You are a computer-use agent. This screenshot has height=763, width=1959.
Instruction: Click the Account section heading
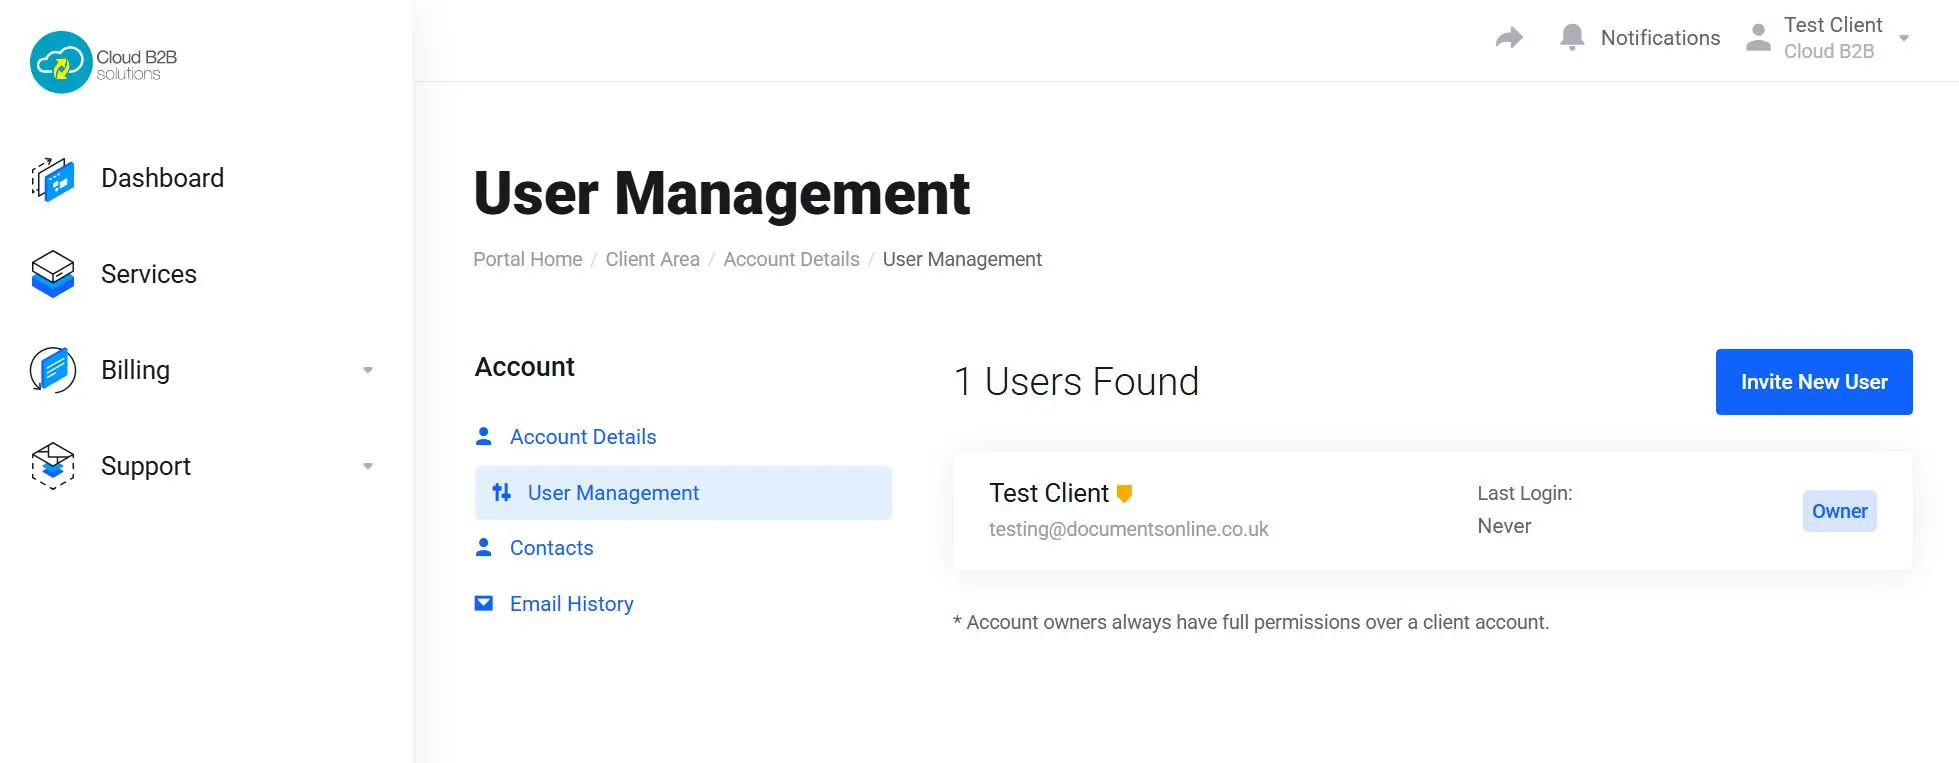tap(525, 367)
